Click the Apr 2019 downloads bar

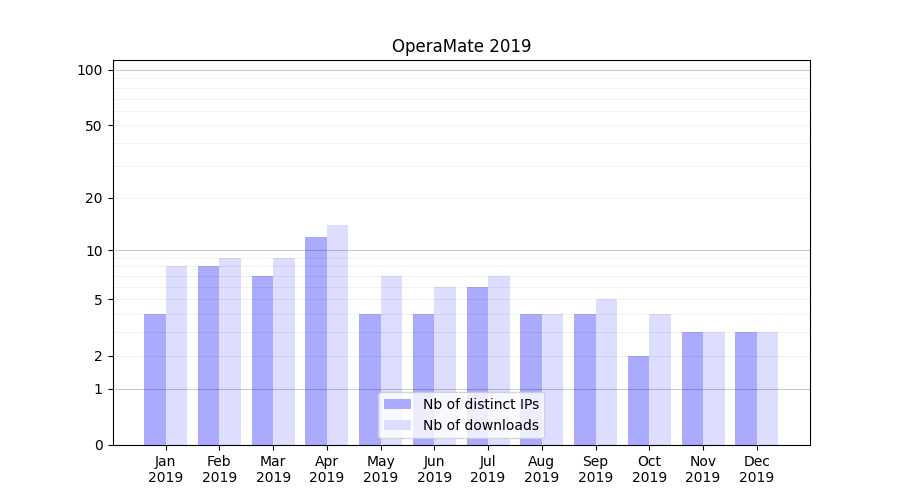[337, 335]
